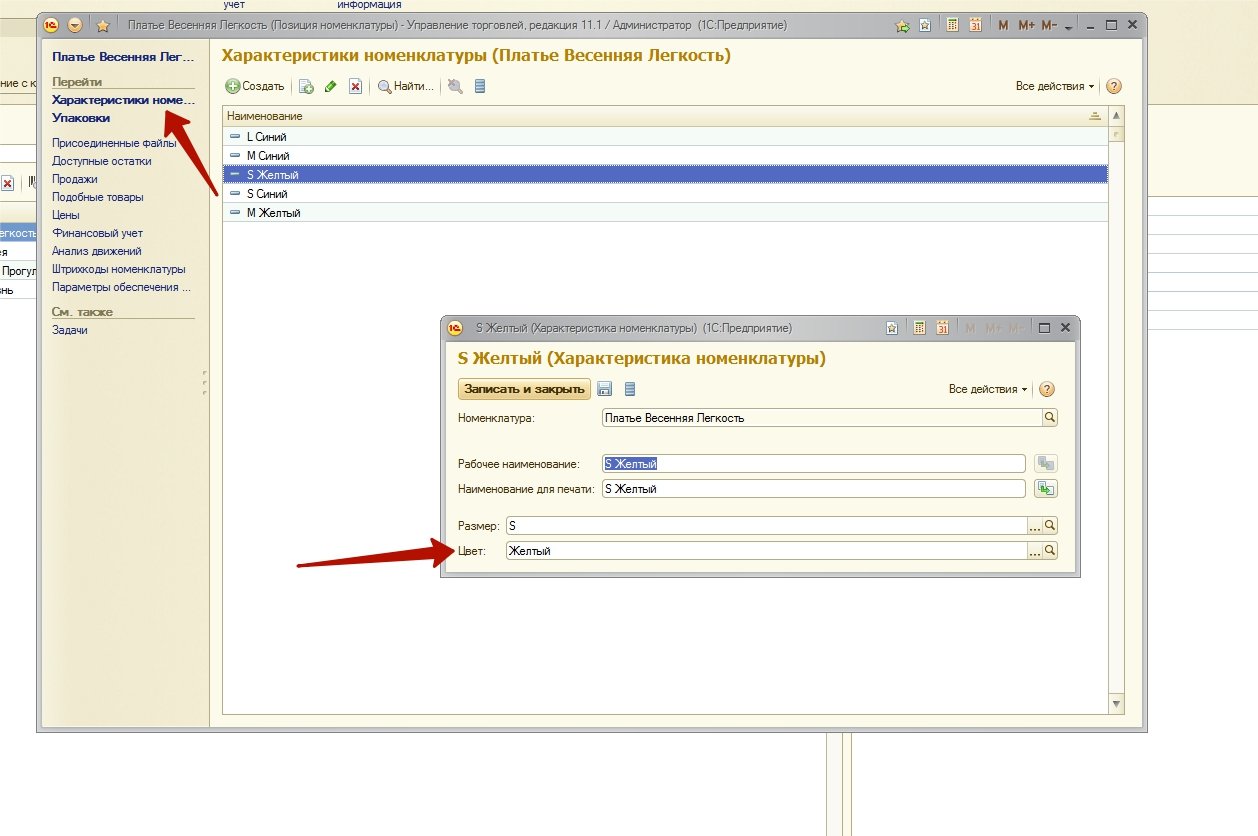Open Финансовый учет link
The width and height of the screenshot is (1258, 836).
[x=97, y=233]
